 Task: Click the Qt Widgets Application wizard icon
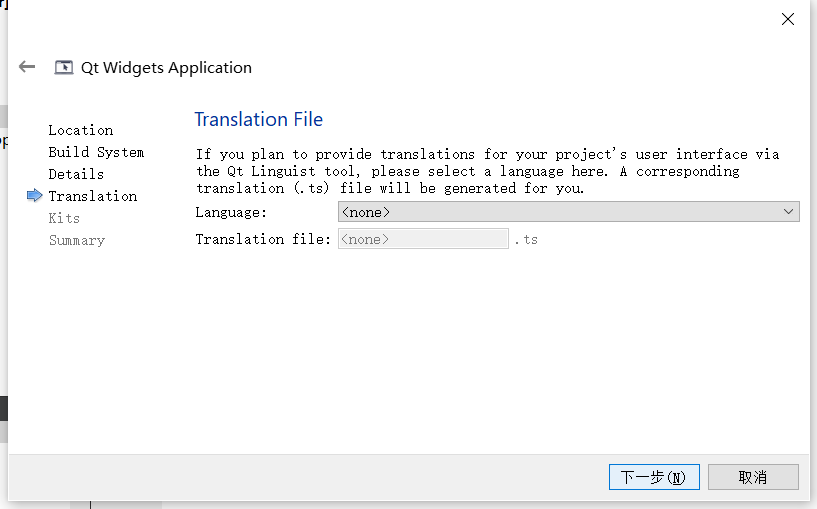pos(64,67)
